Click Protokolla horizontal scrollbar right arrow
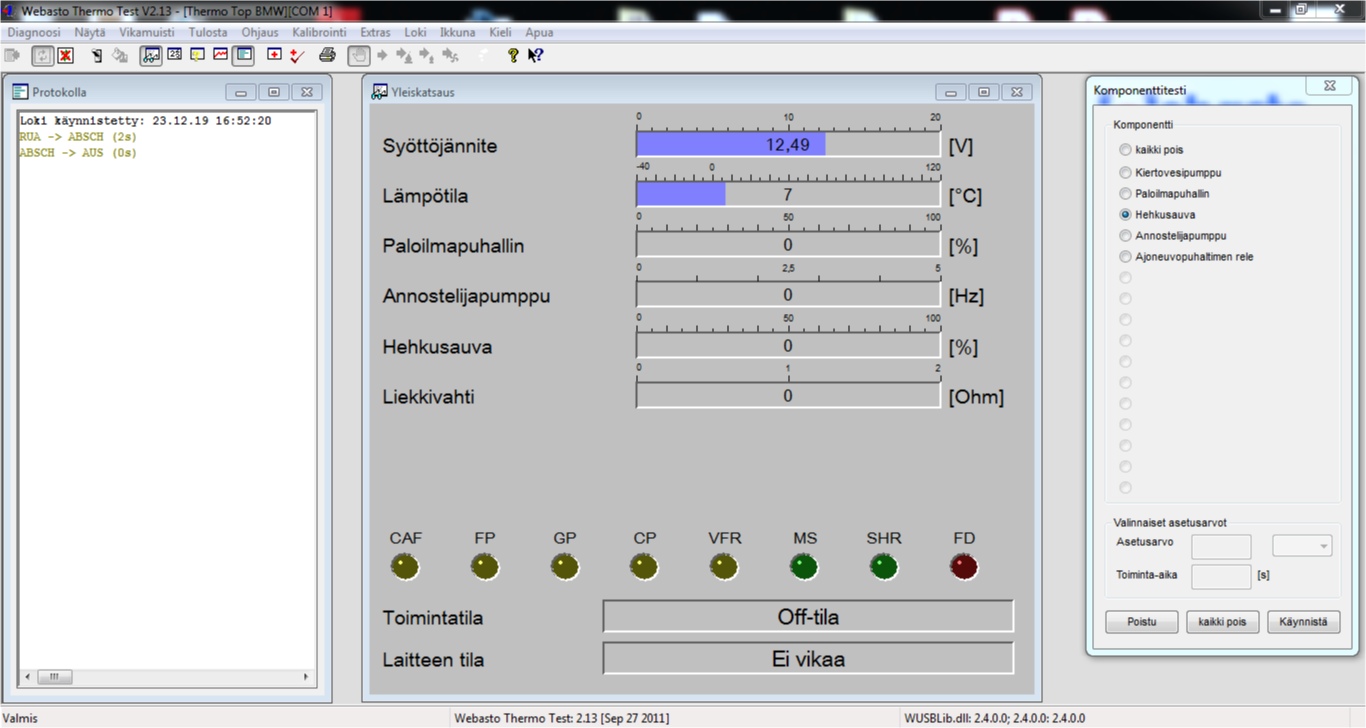 tap(307, 677)
